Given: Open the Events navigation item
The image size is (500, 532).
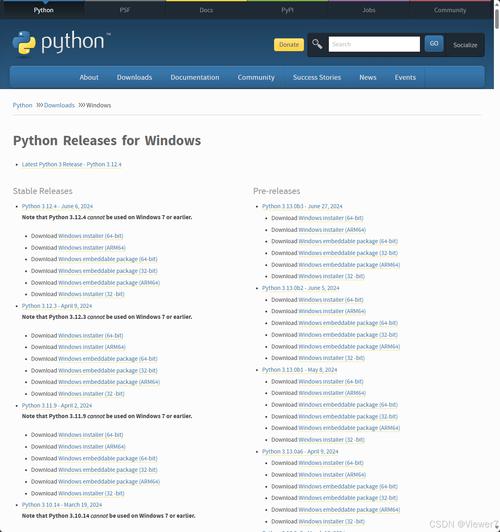Looking at the screenshot, I should tap(405, 77).
